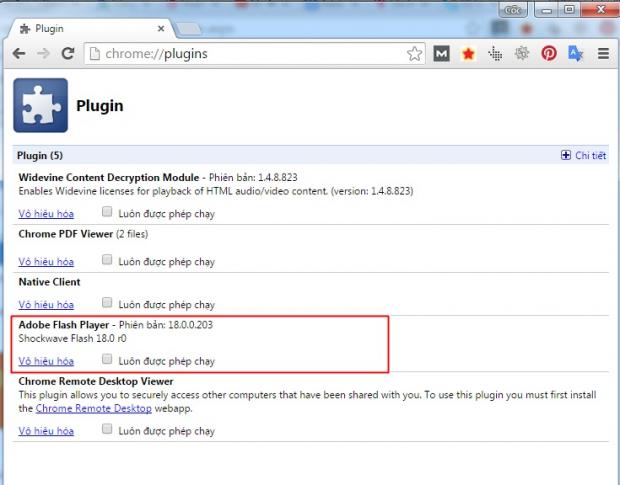Check always allowed for Chrome PDF Viewer
This screenshot has height=485, width=620.
click(107, 261)
